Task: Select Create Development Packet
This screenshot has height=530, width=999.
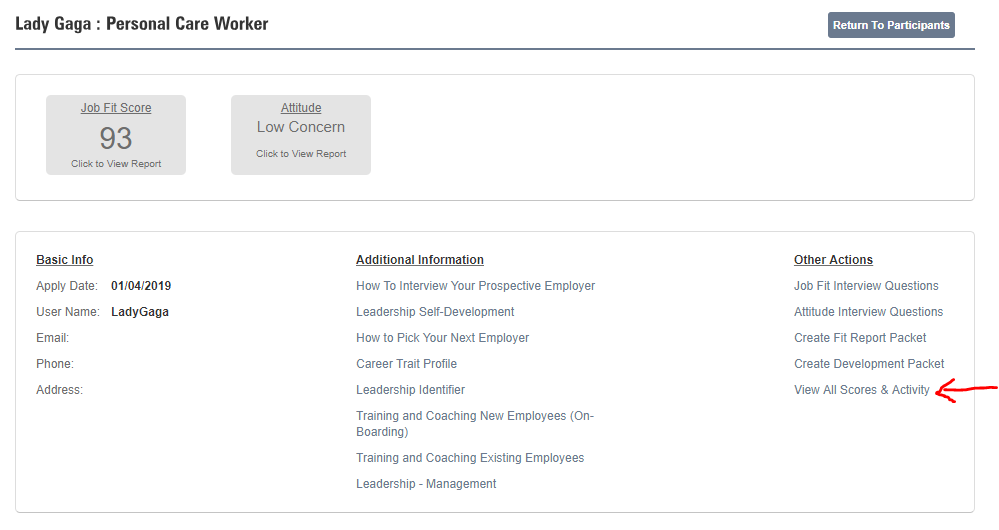Action: (869, 364)
